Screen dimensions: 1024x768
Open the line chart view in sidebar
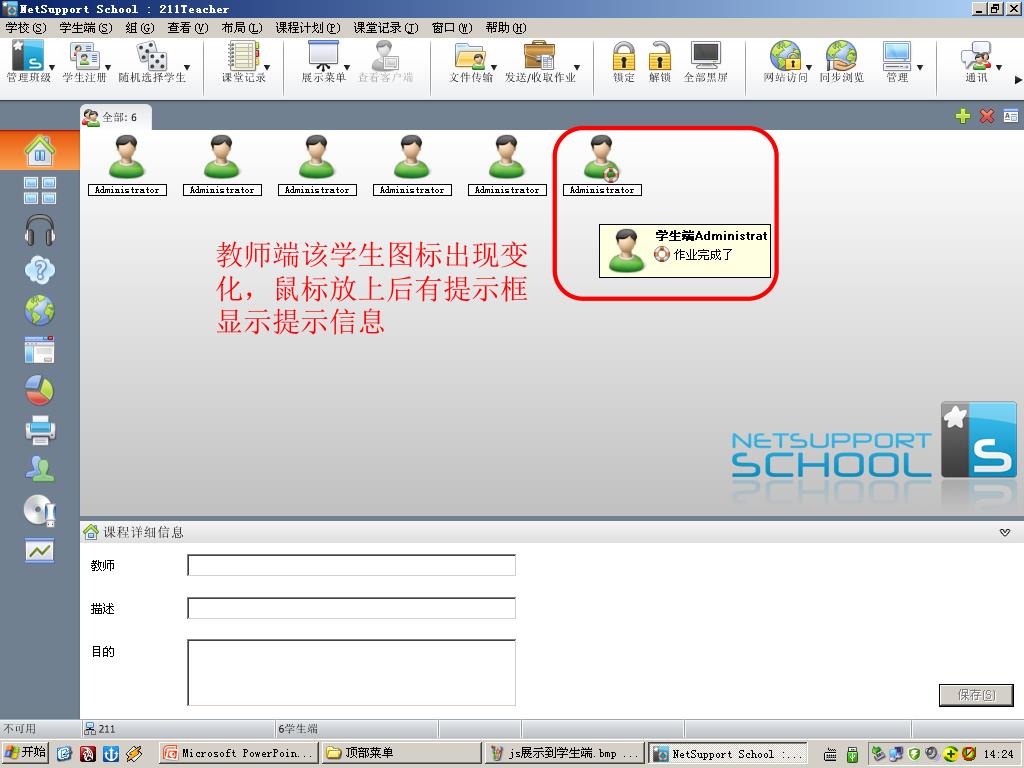pos(40,551)
